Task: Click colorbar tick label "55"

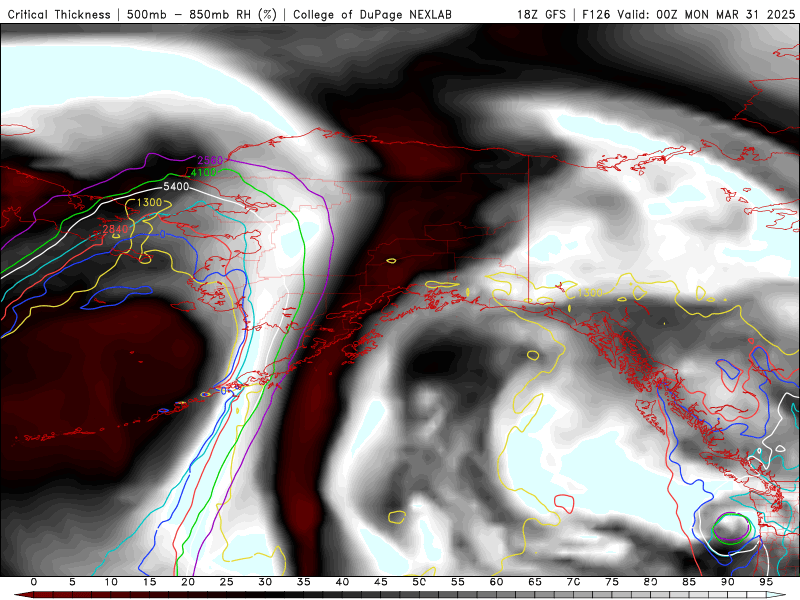Action: [458, 582]
